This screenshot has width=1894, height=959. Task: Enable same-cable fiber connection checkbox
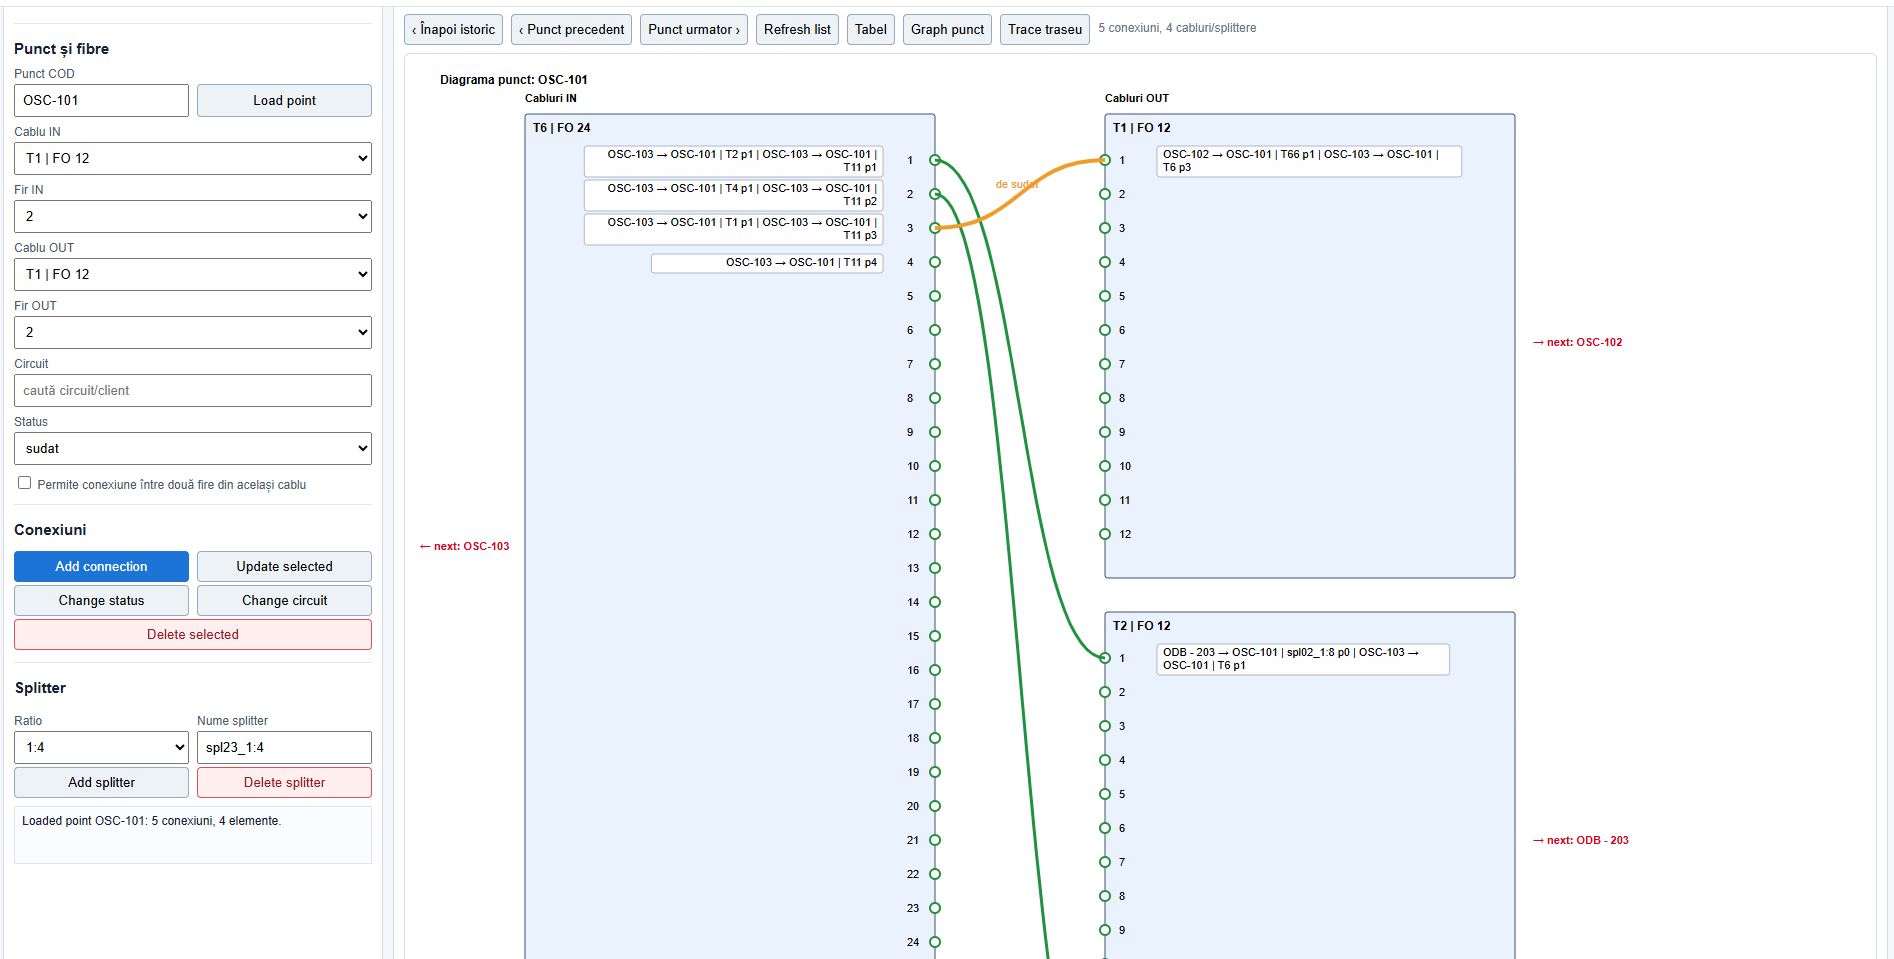[x=25, y=483]
